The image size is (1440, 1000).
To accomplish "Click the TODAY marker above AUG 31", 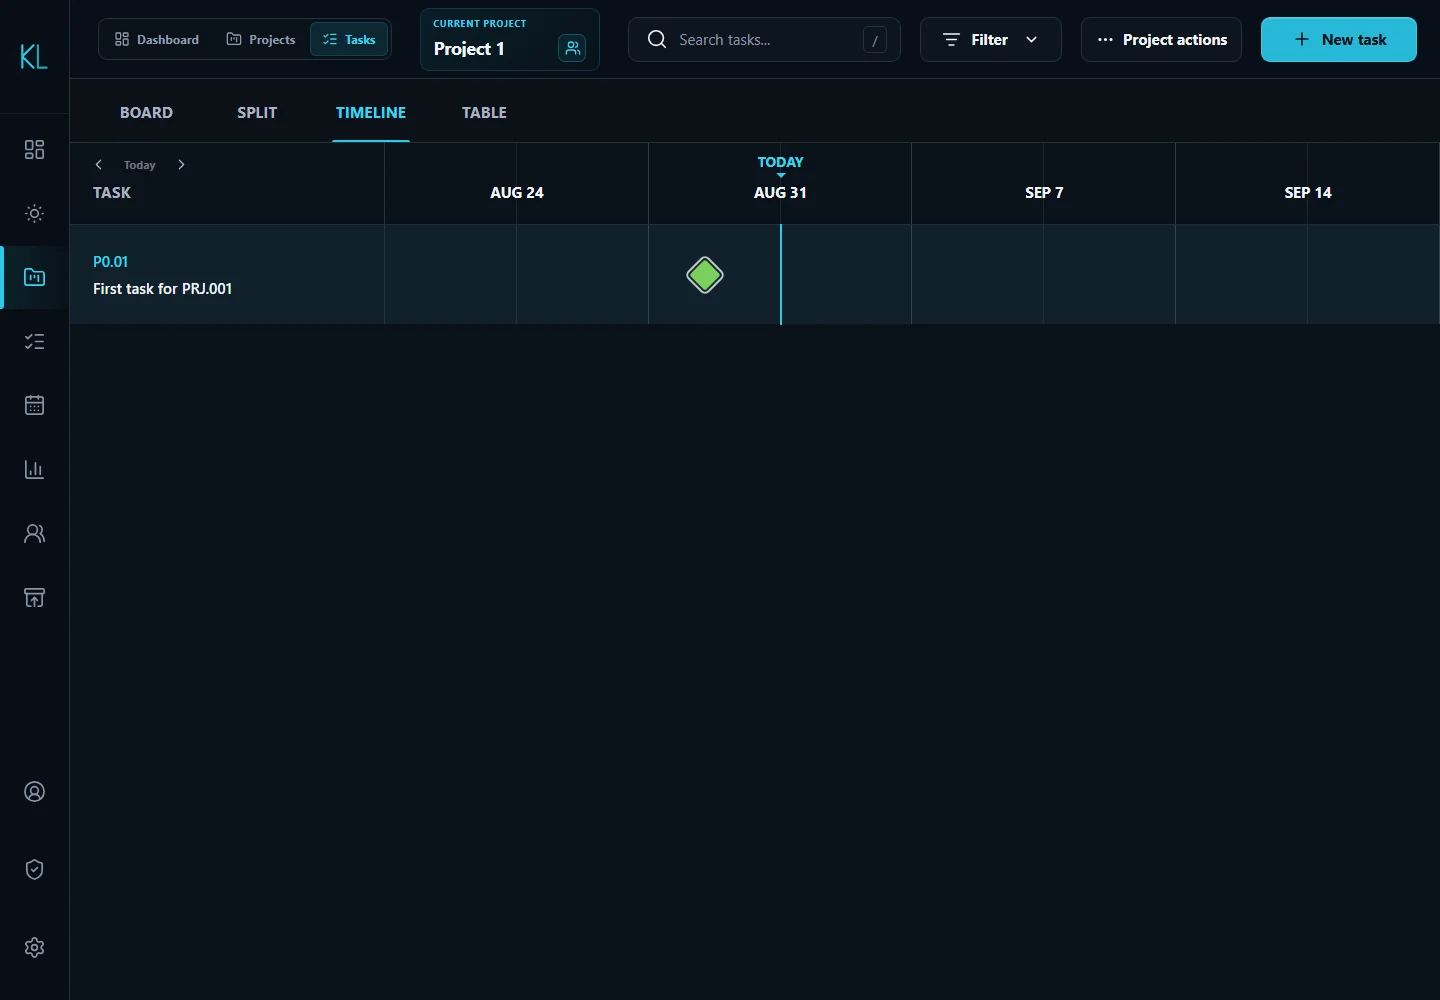I will click(780, 162).
